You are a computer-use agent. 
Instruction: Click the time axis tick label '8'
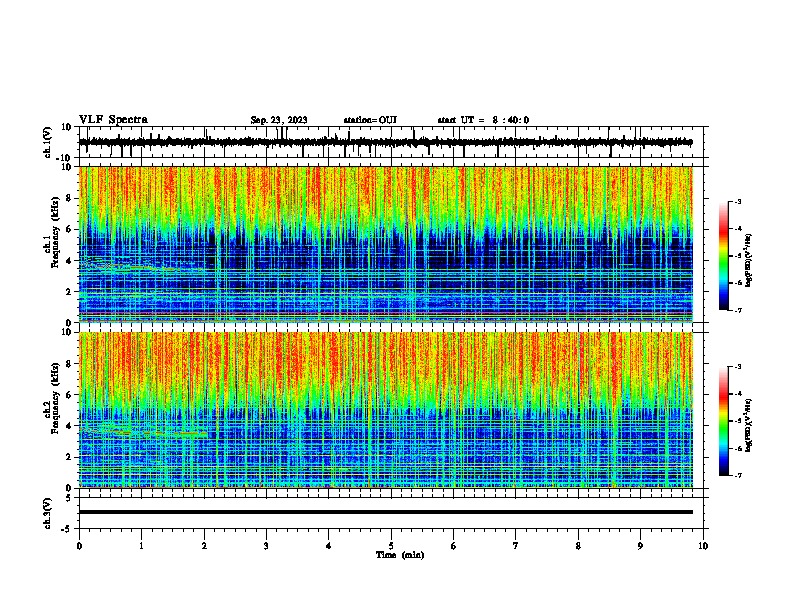pyautogui.click(x=578, y=546)
